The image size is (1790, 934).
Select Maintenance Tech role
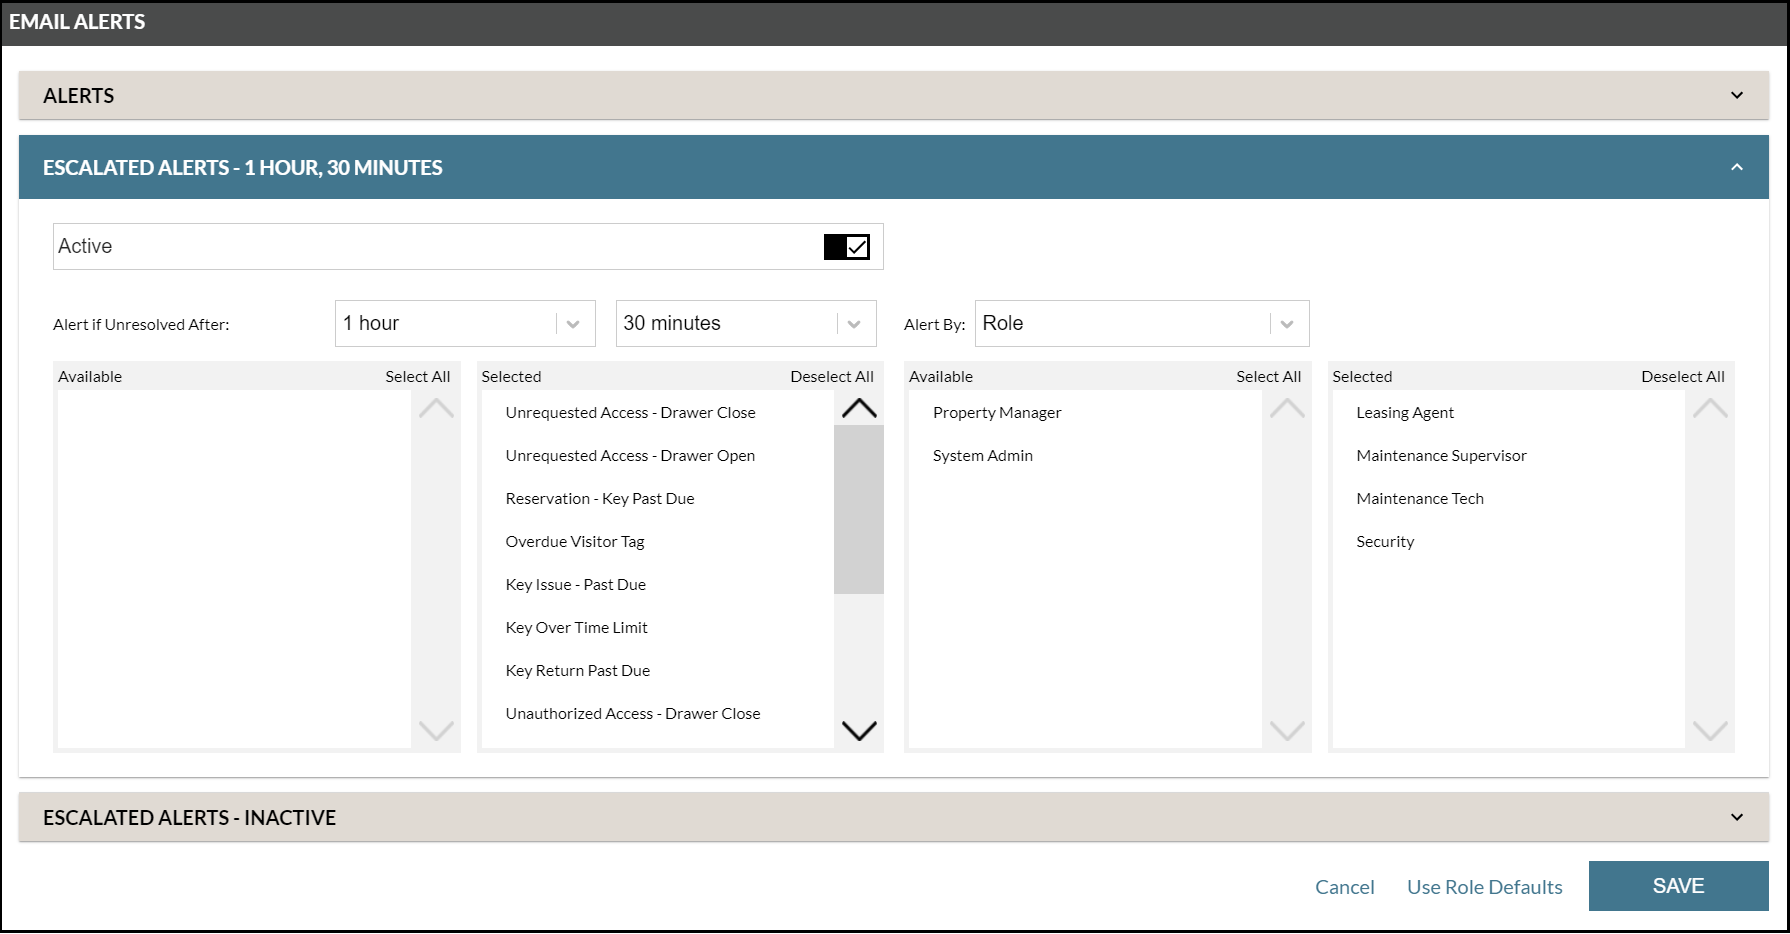coord(1420,498)
